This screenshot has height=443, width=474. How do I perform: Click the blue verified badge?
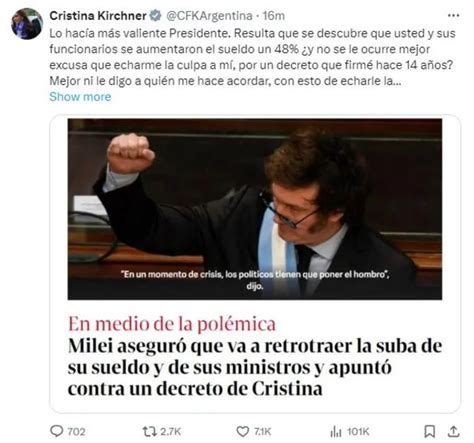(x=155, y=15)
